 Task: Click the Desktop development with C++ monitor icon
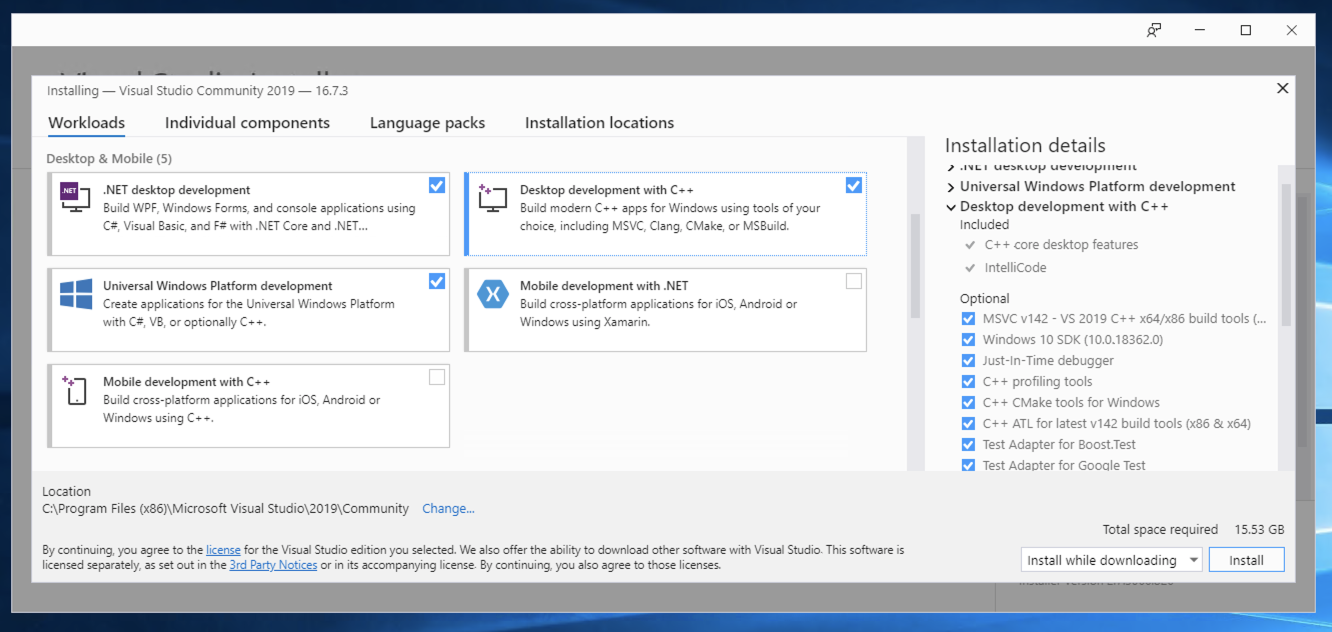point(493,198)
